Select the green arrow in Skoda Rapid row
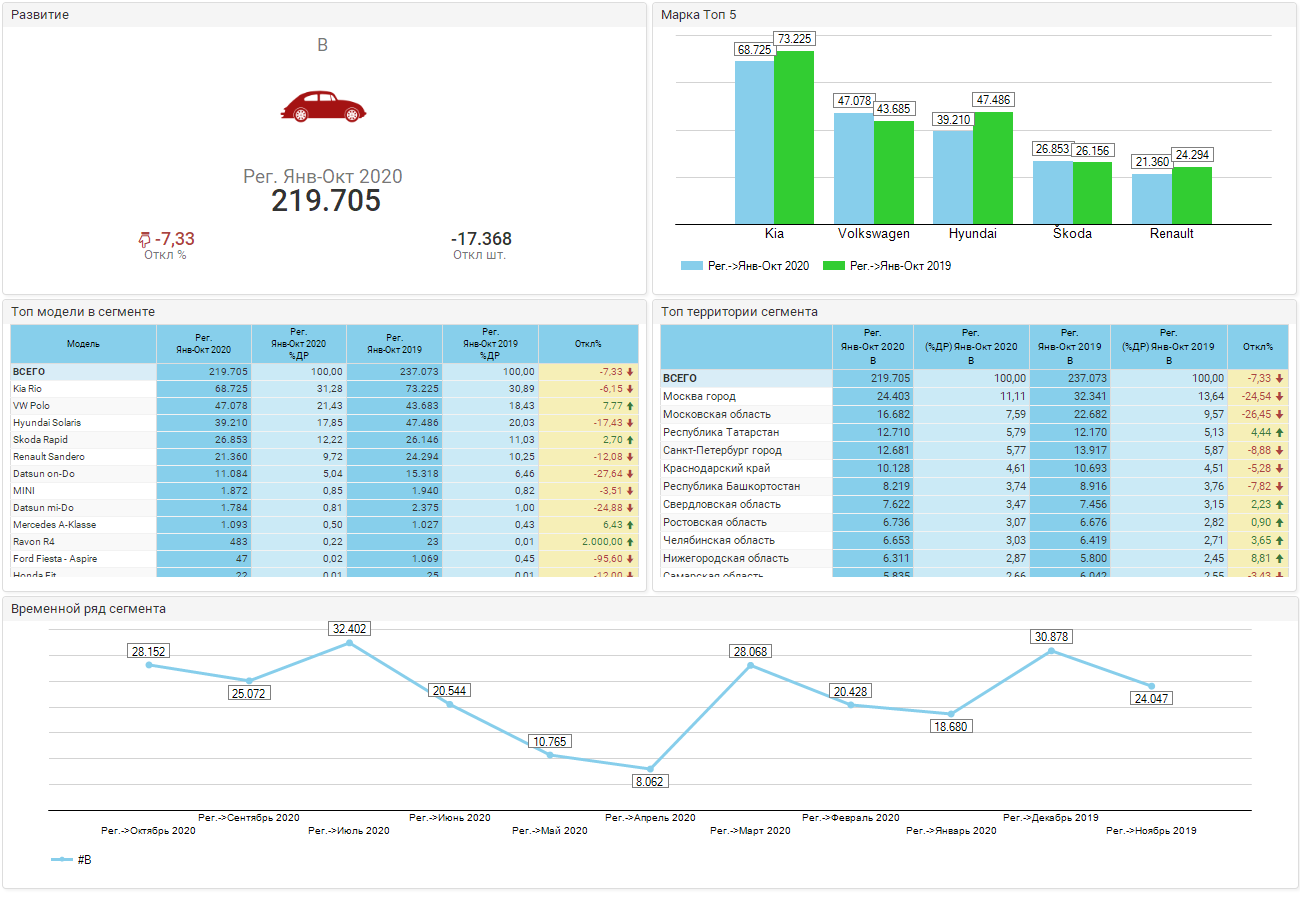 pos(630,439)
